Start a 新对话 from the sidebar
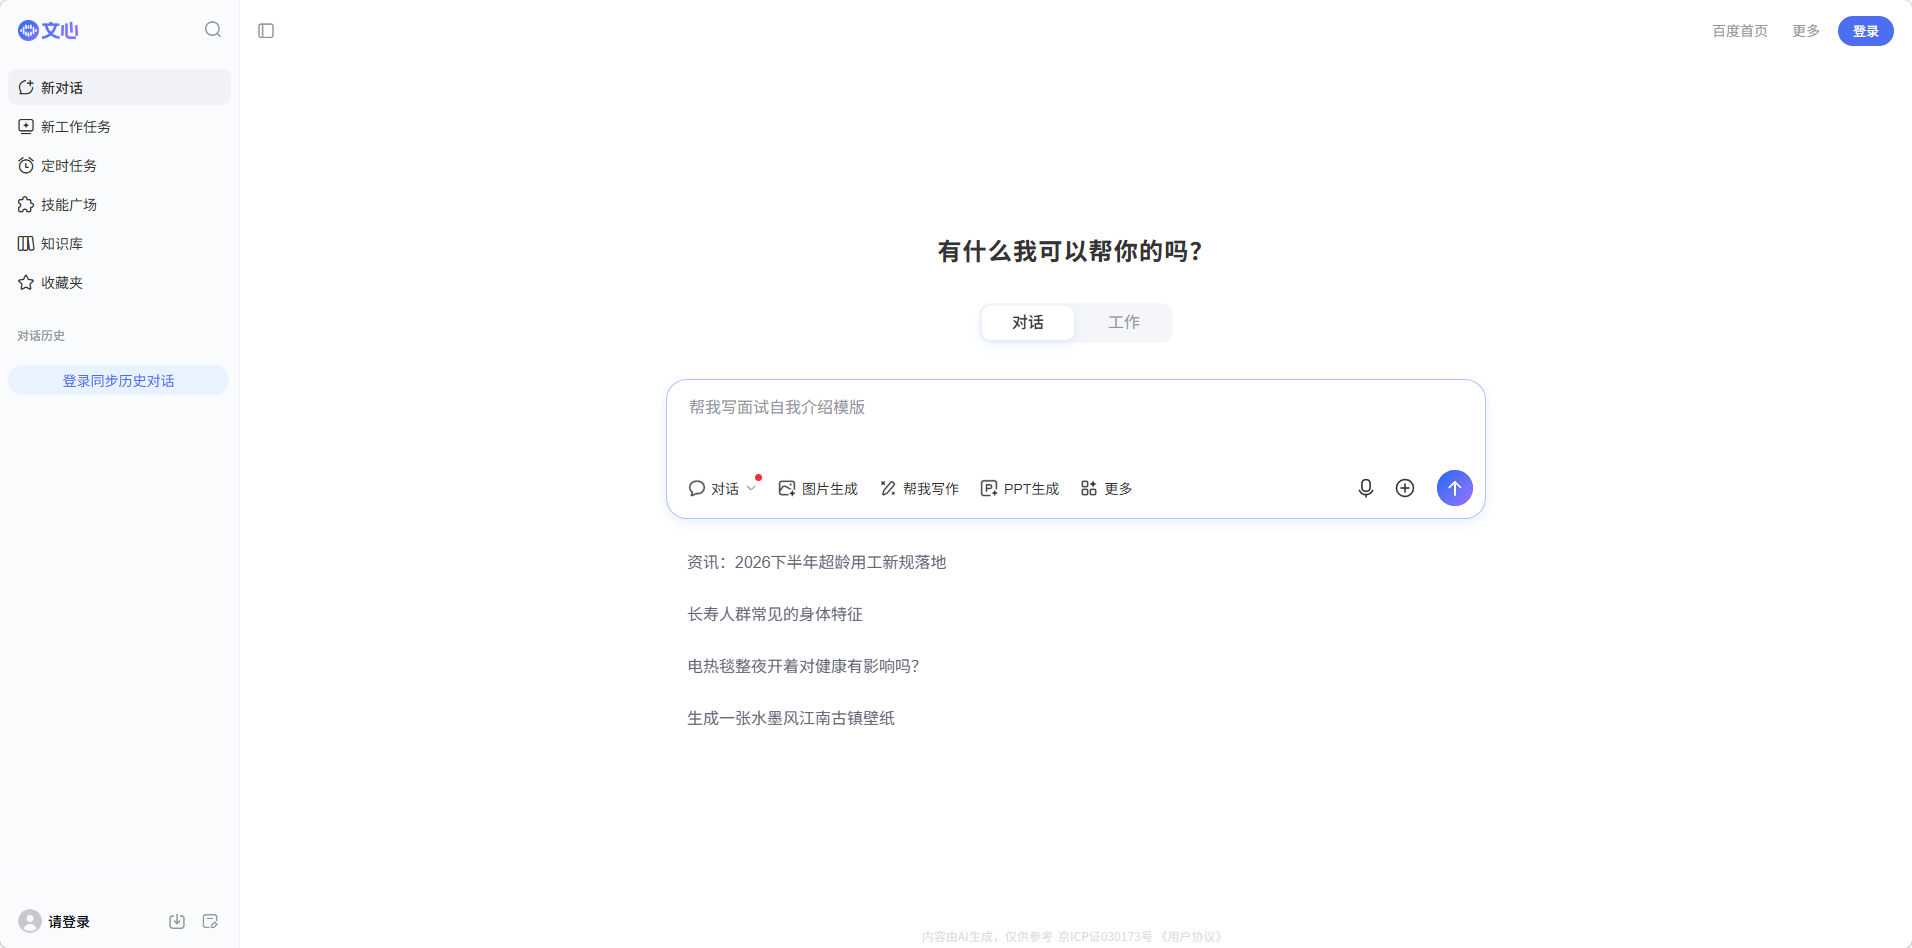This screenshot has height=948, width=1912. pyautogui.click(x=119, y=87)
